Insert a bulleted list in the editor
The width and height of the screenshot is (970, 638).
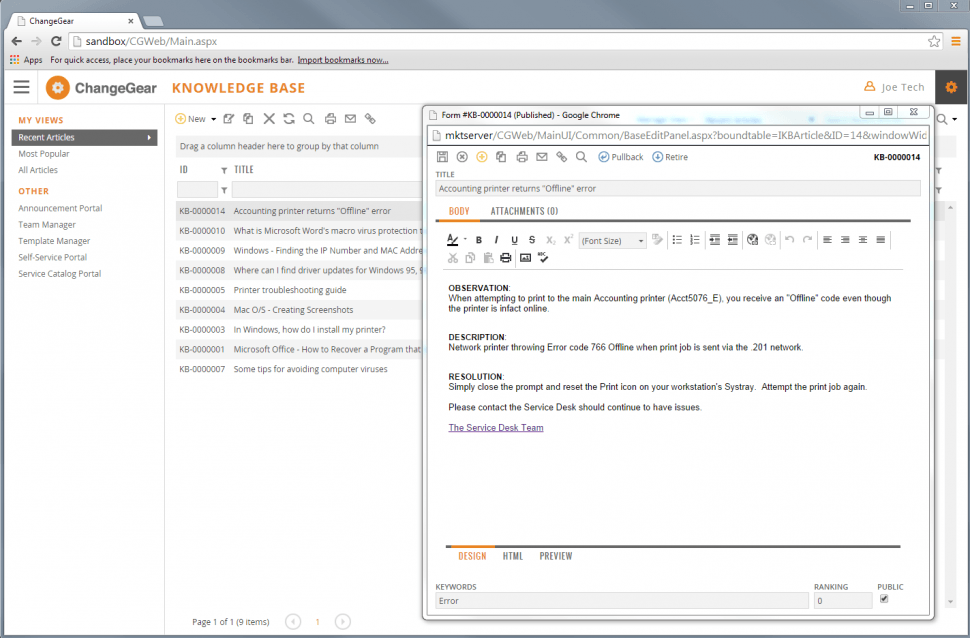coord(677,240)
